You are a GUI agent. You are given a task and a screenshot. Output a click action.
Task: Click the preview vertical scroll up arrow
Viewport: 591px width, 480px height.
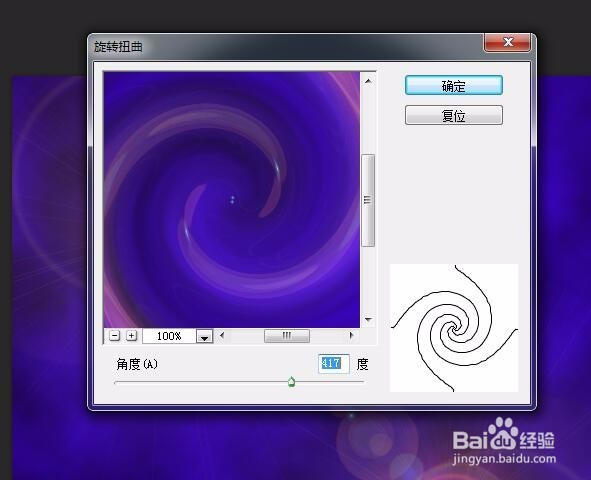pyautogui.click(x=368, y=81)
